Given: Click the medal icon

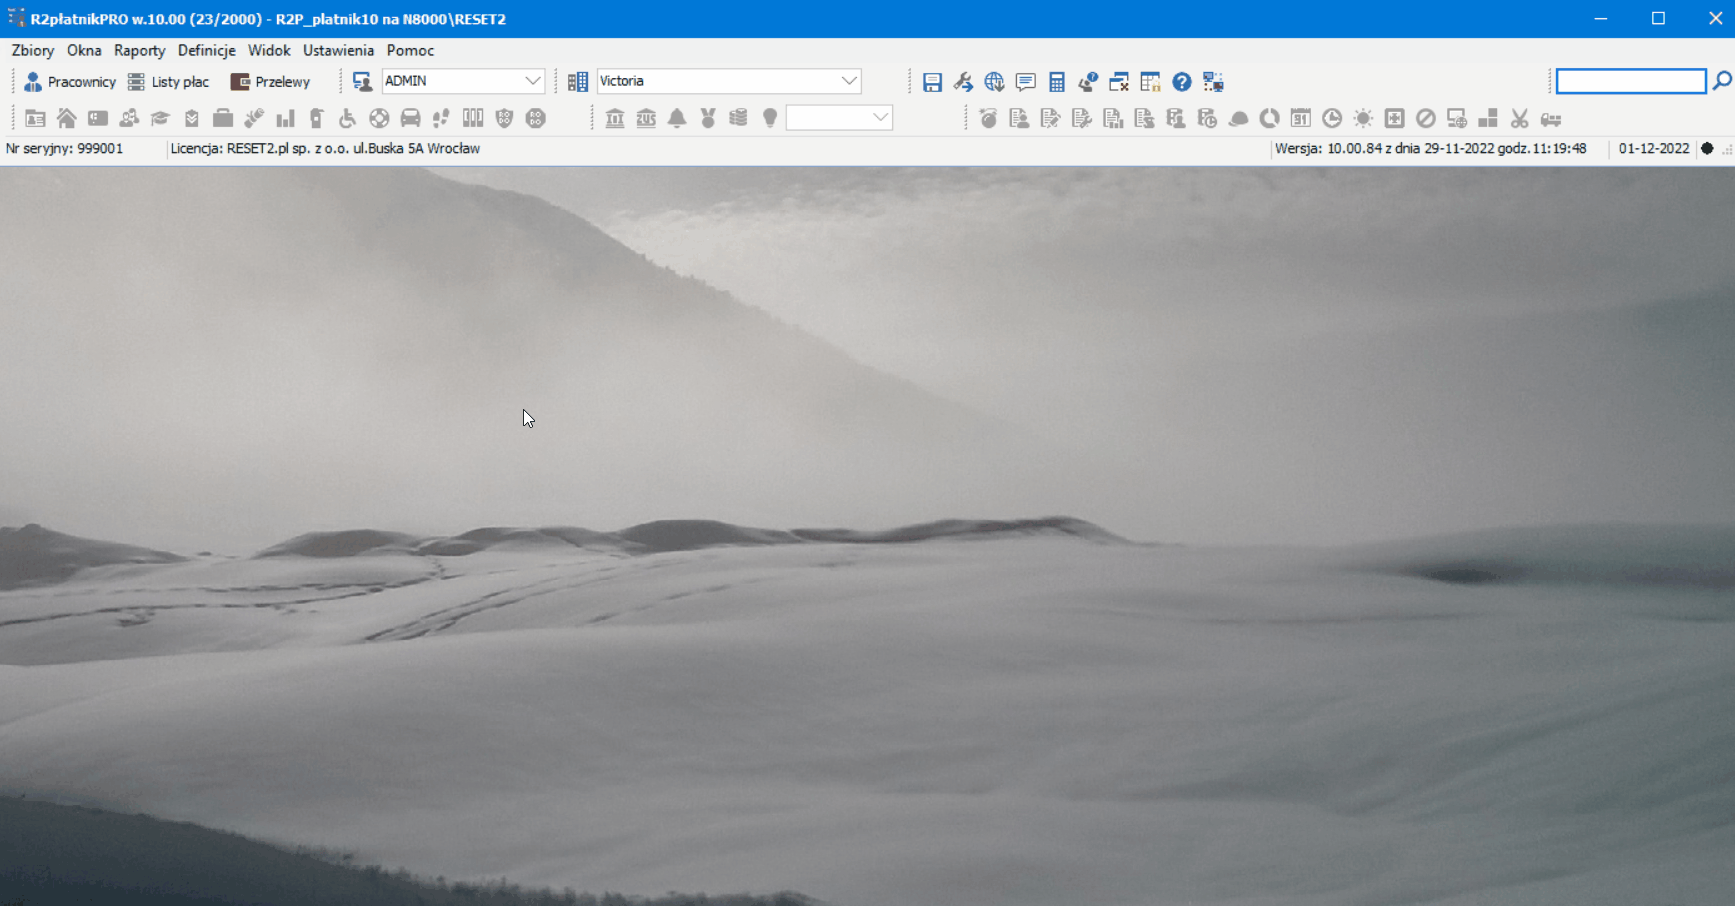Looking at the screenshot, I should 708,119.
